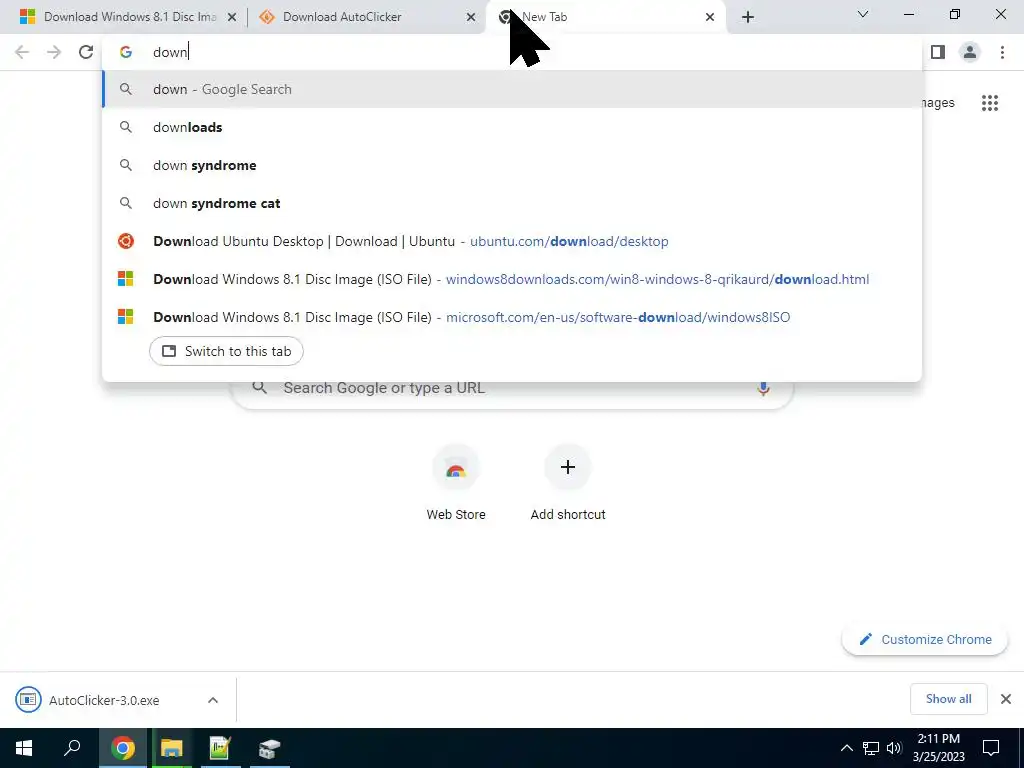Open the green notepad app in taskbar

click(x=220, y=748)
